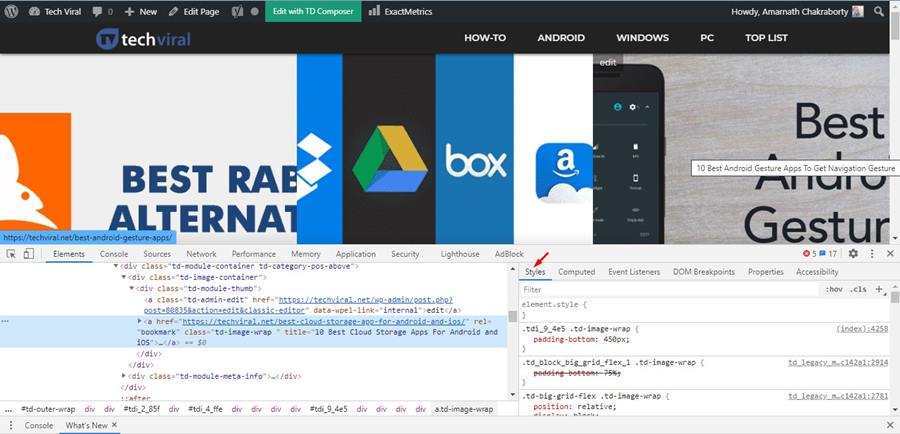Open the WINDOWS navigation menu
The height and width of the screenshot is (434, 900).
(642, 38)
